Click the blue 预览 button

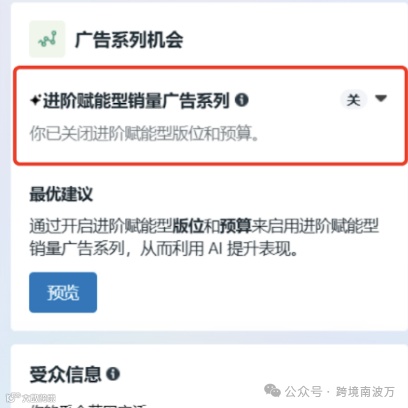[x=63, y=292]
